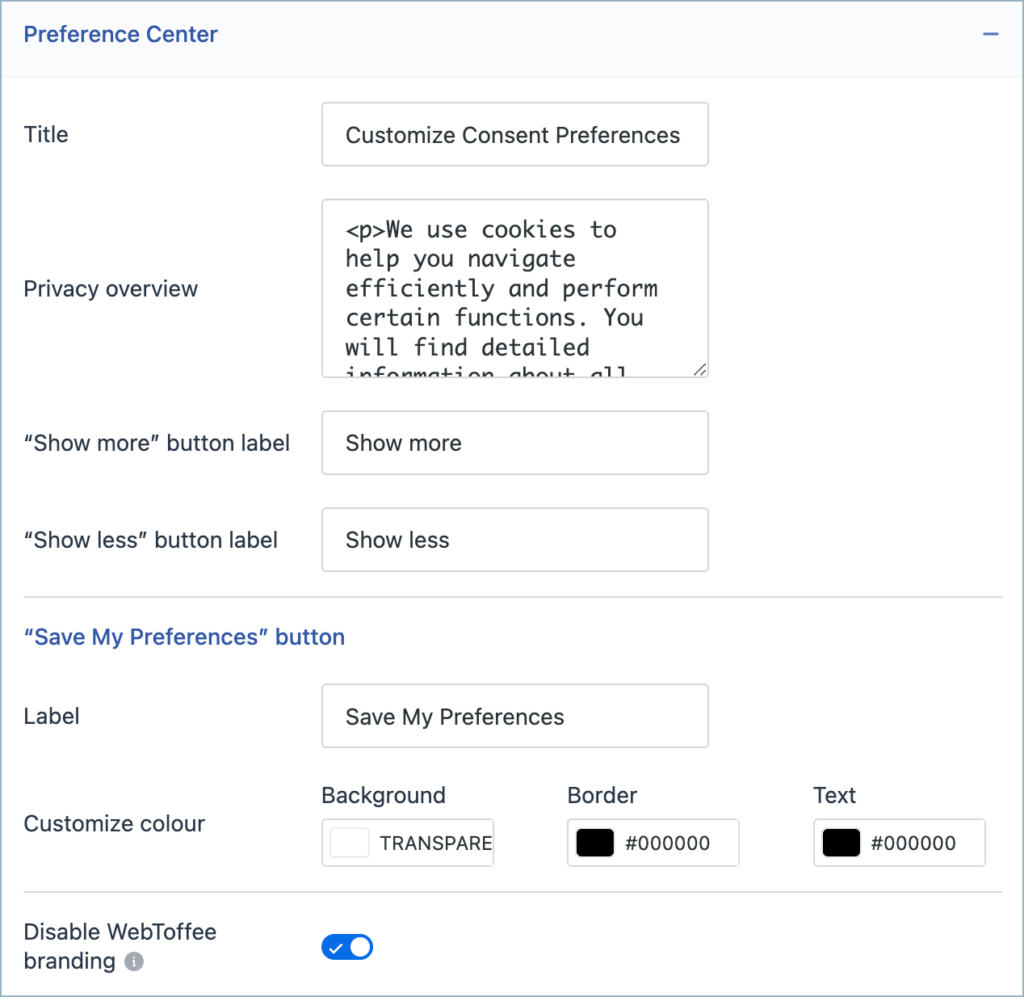Collapse the Preference Center section
The image size is (1024, 997).
pos(990,34)
